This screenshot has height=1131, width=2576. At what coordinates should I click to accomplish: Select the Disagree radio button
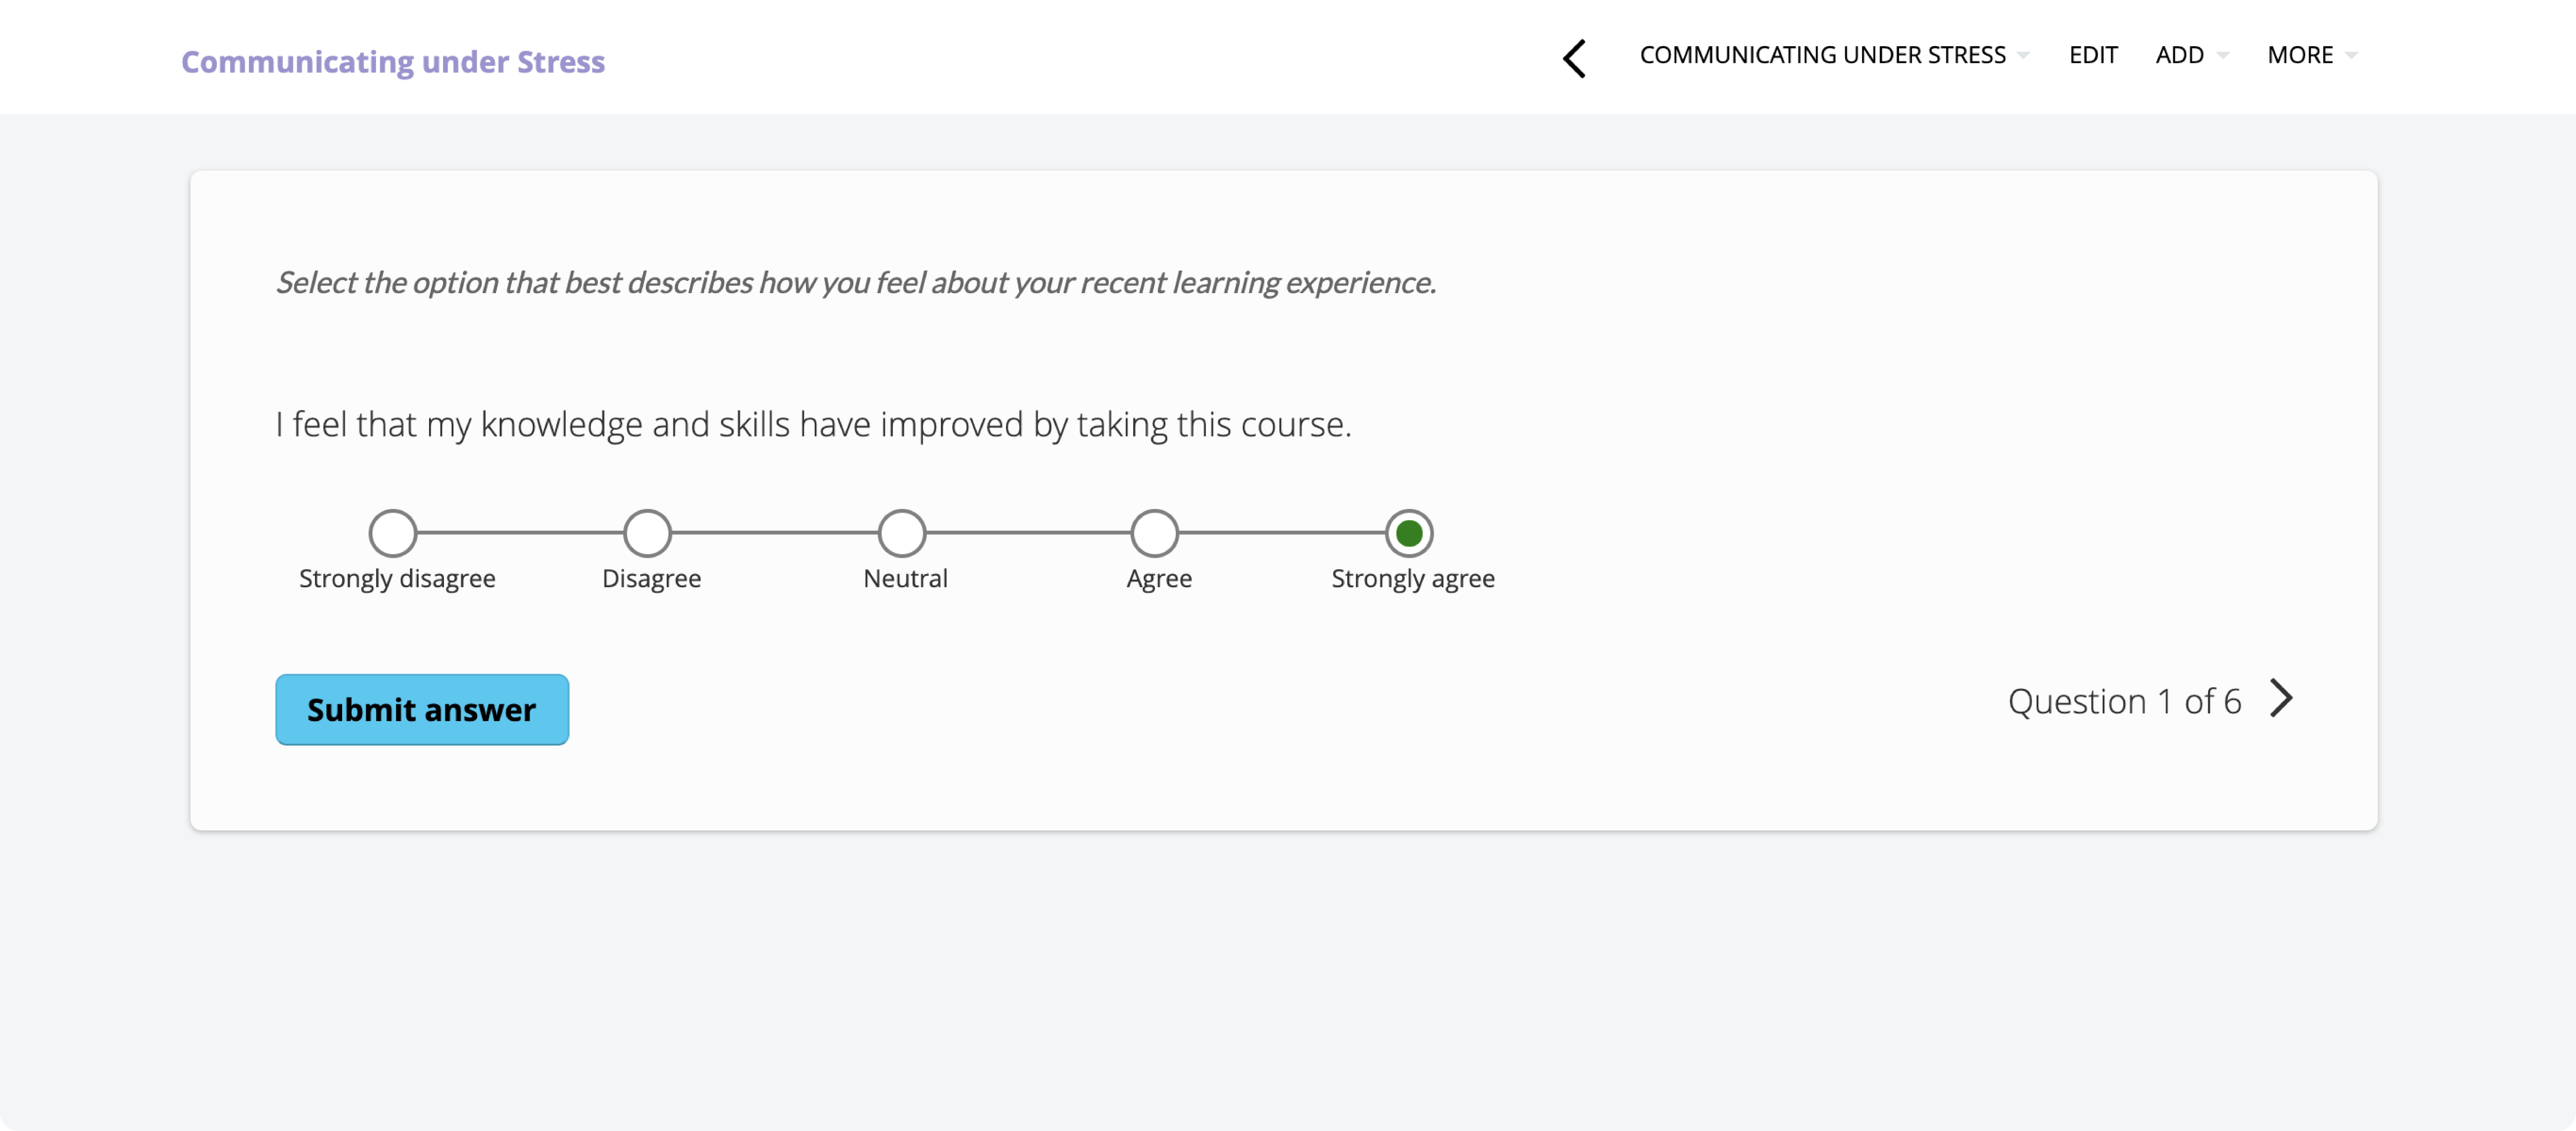[x=647, y=533]
